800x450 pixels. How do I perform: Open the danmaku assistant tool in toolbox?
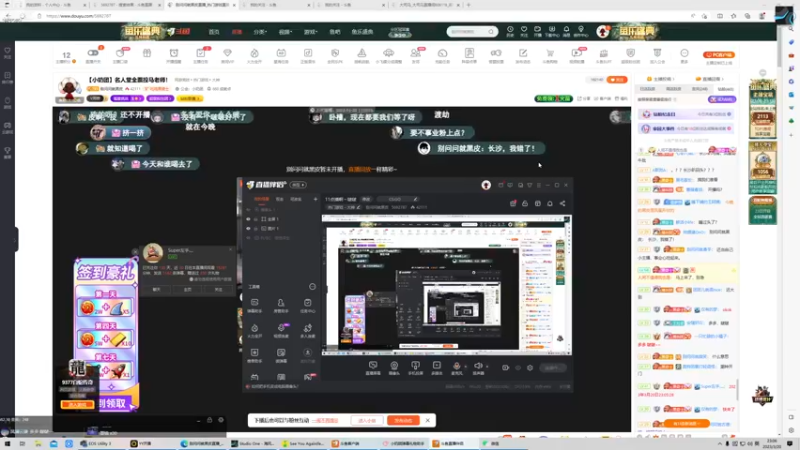pos(255,305)
